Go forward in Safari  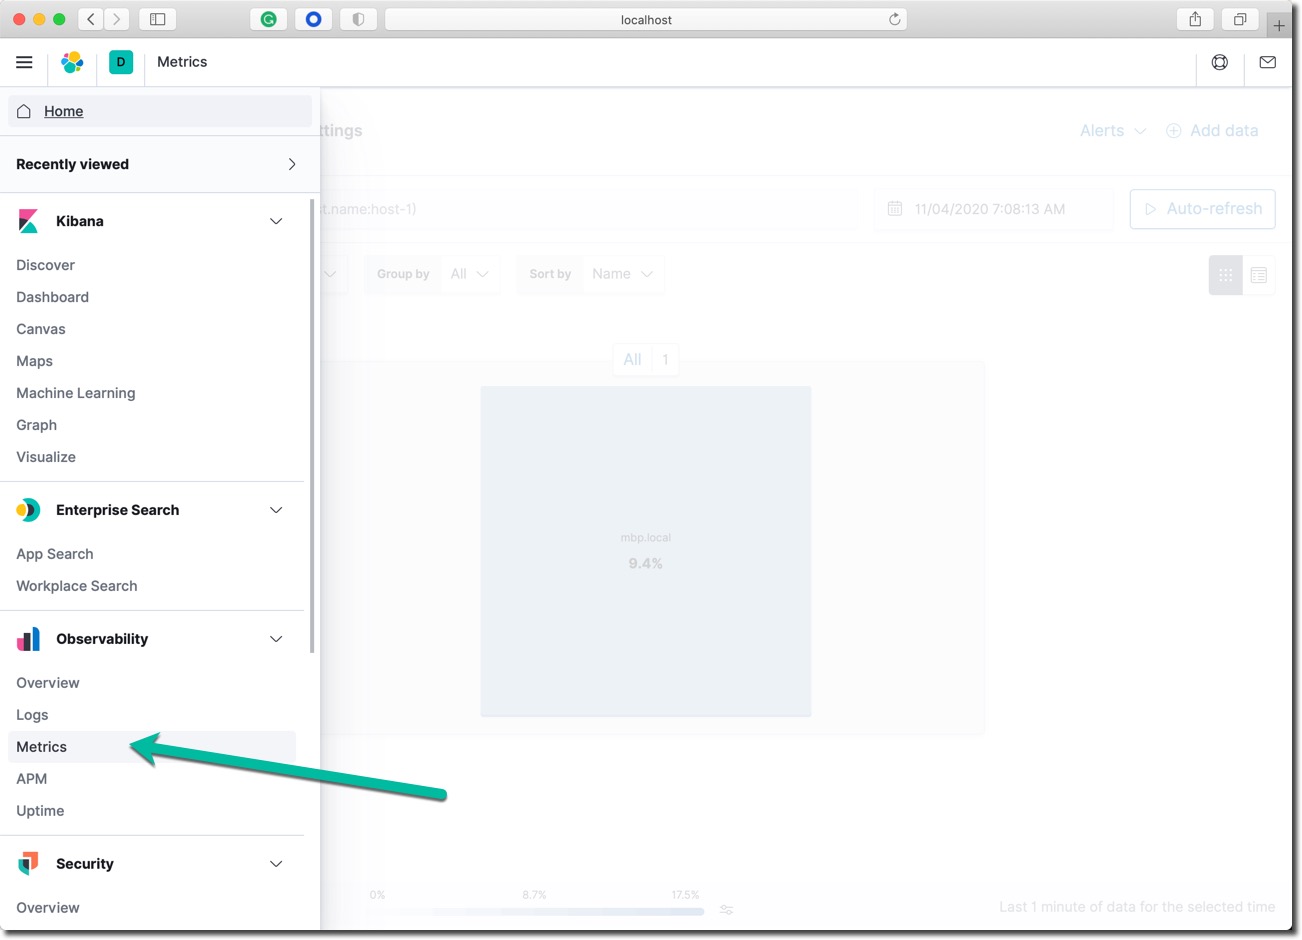tap(116, 19)
